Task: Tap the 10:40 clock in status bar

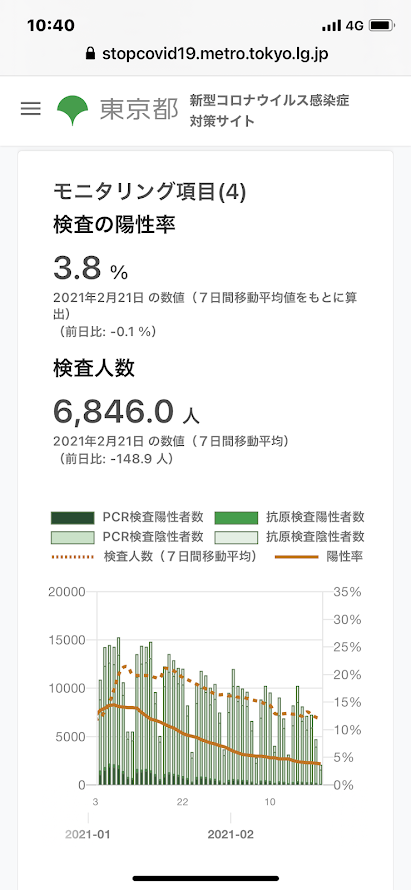Action: tap(51, 26)
